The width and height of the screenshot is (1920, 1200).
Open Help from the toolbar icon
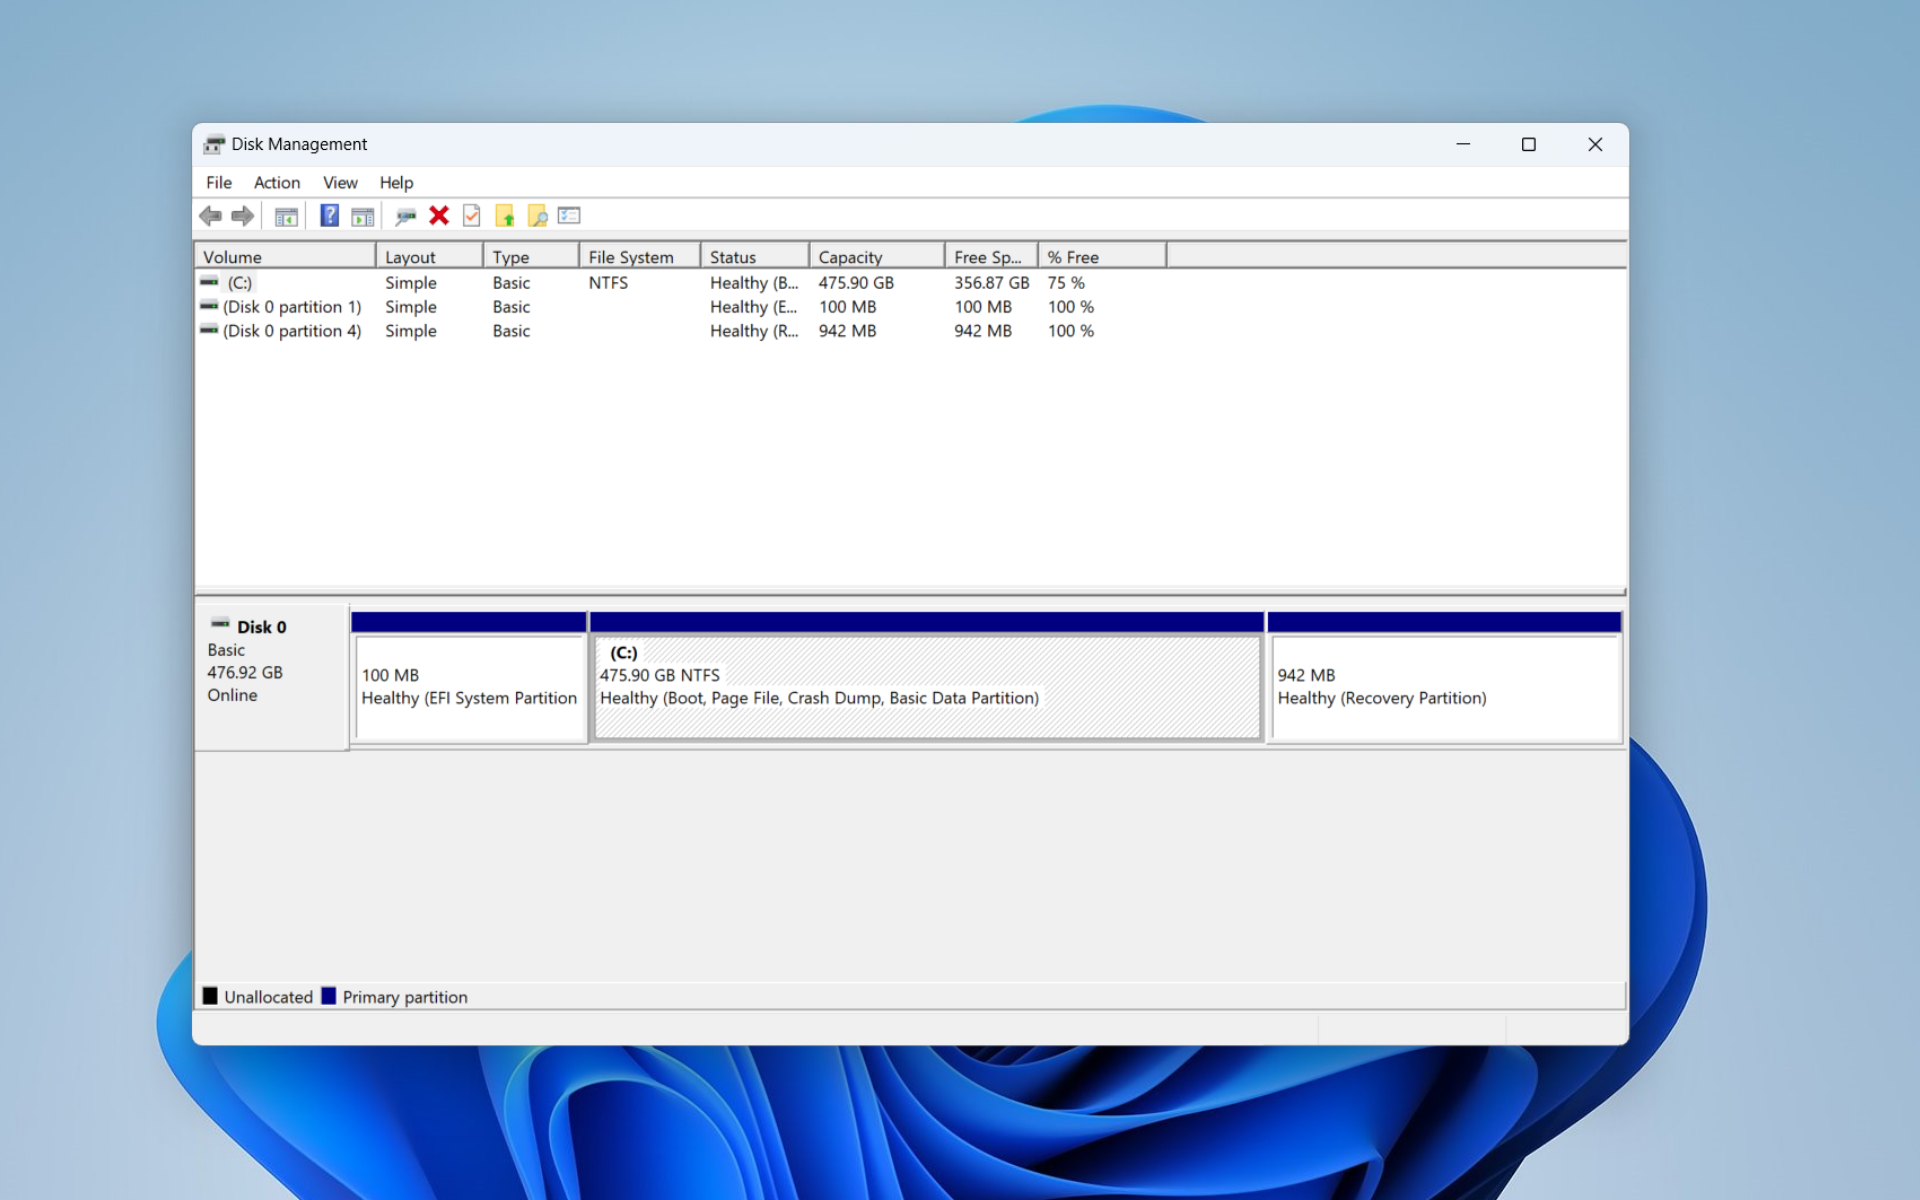329,215
